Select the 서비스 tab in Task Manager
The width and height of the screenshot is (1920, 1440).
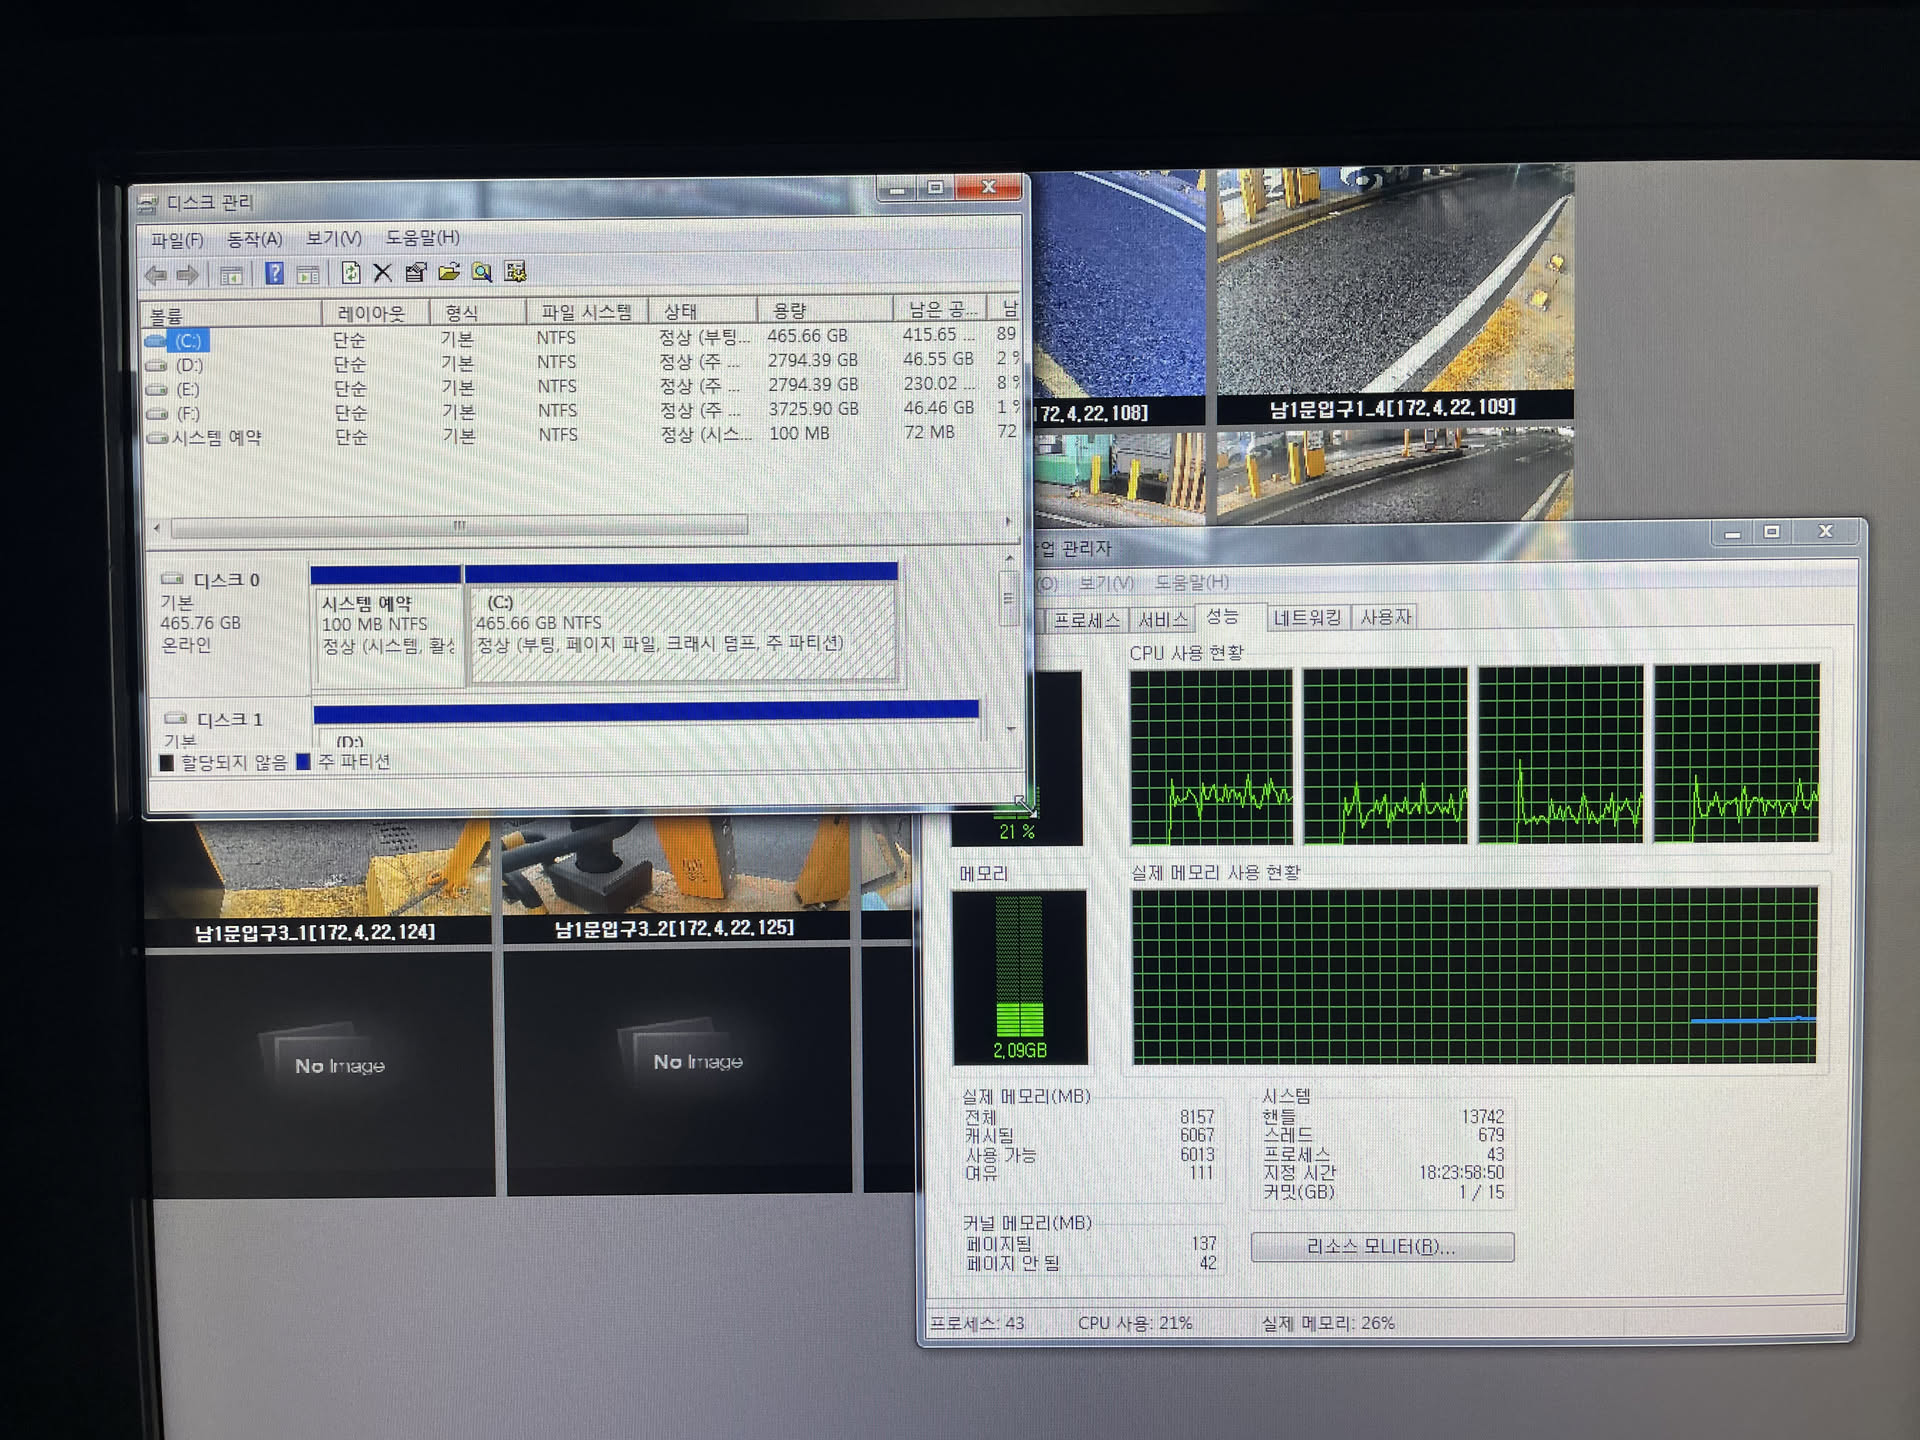(x=1163, y=620)
